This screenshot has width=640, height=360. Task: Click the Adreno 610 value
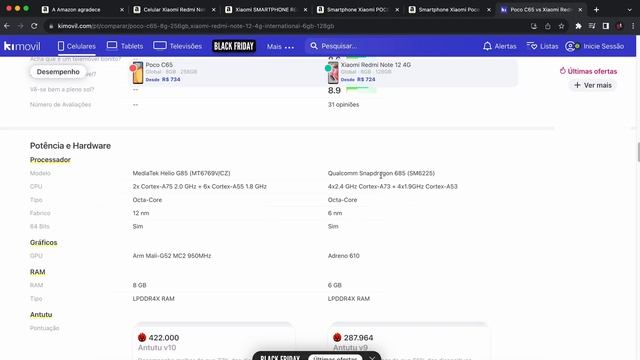point(344,256)
